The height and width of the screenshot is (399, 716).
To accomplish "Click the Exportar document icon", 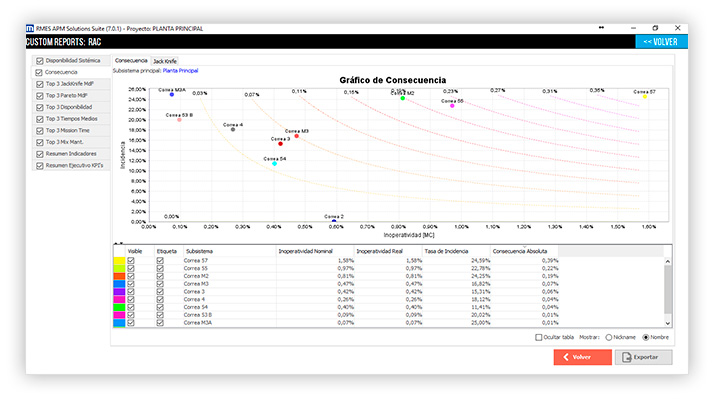I will (626, 357).
